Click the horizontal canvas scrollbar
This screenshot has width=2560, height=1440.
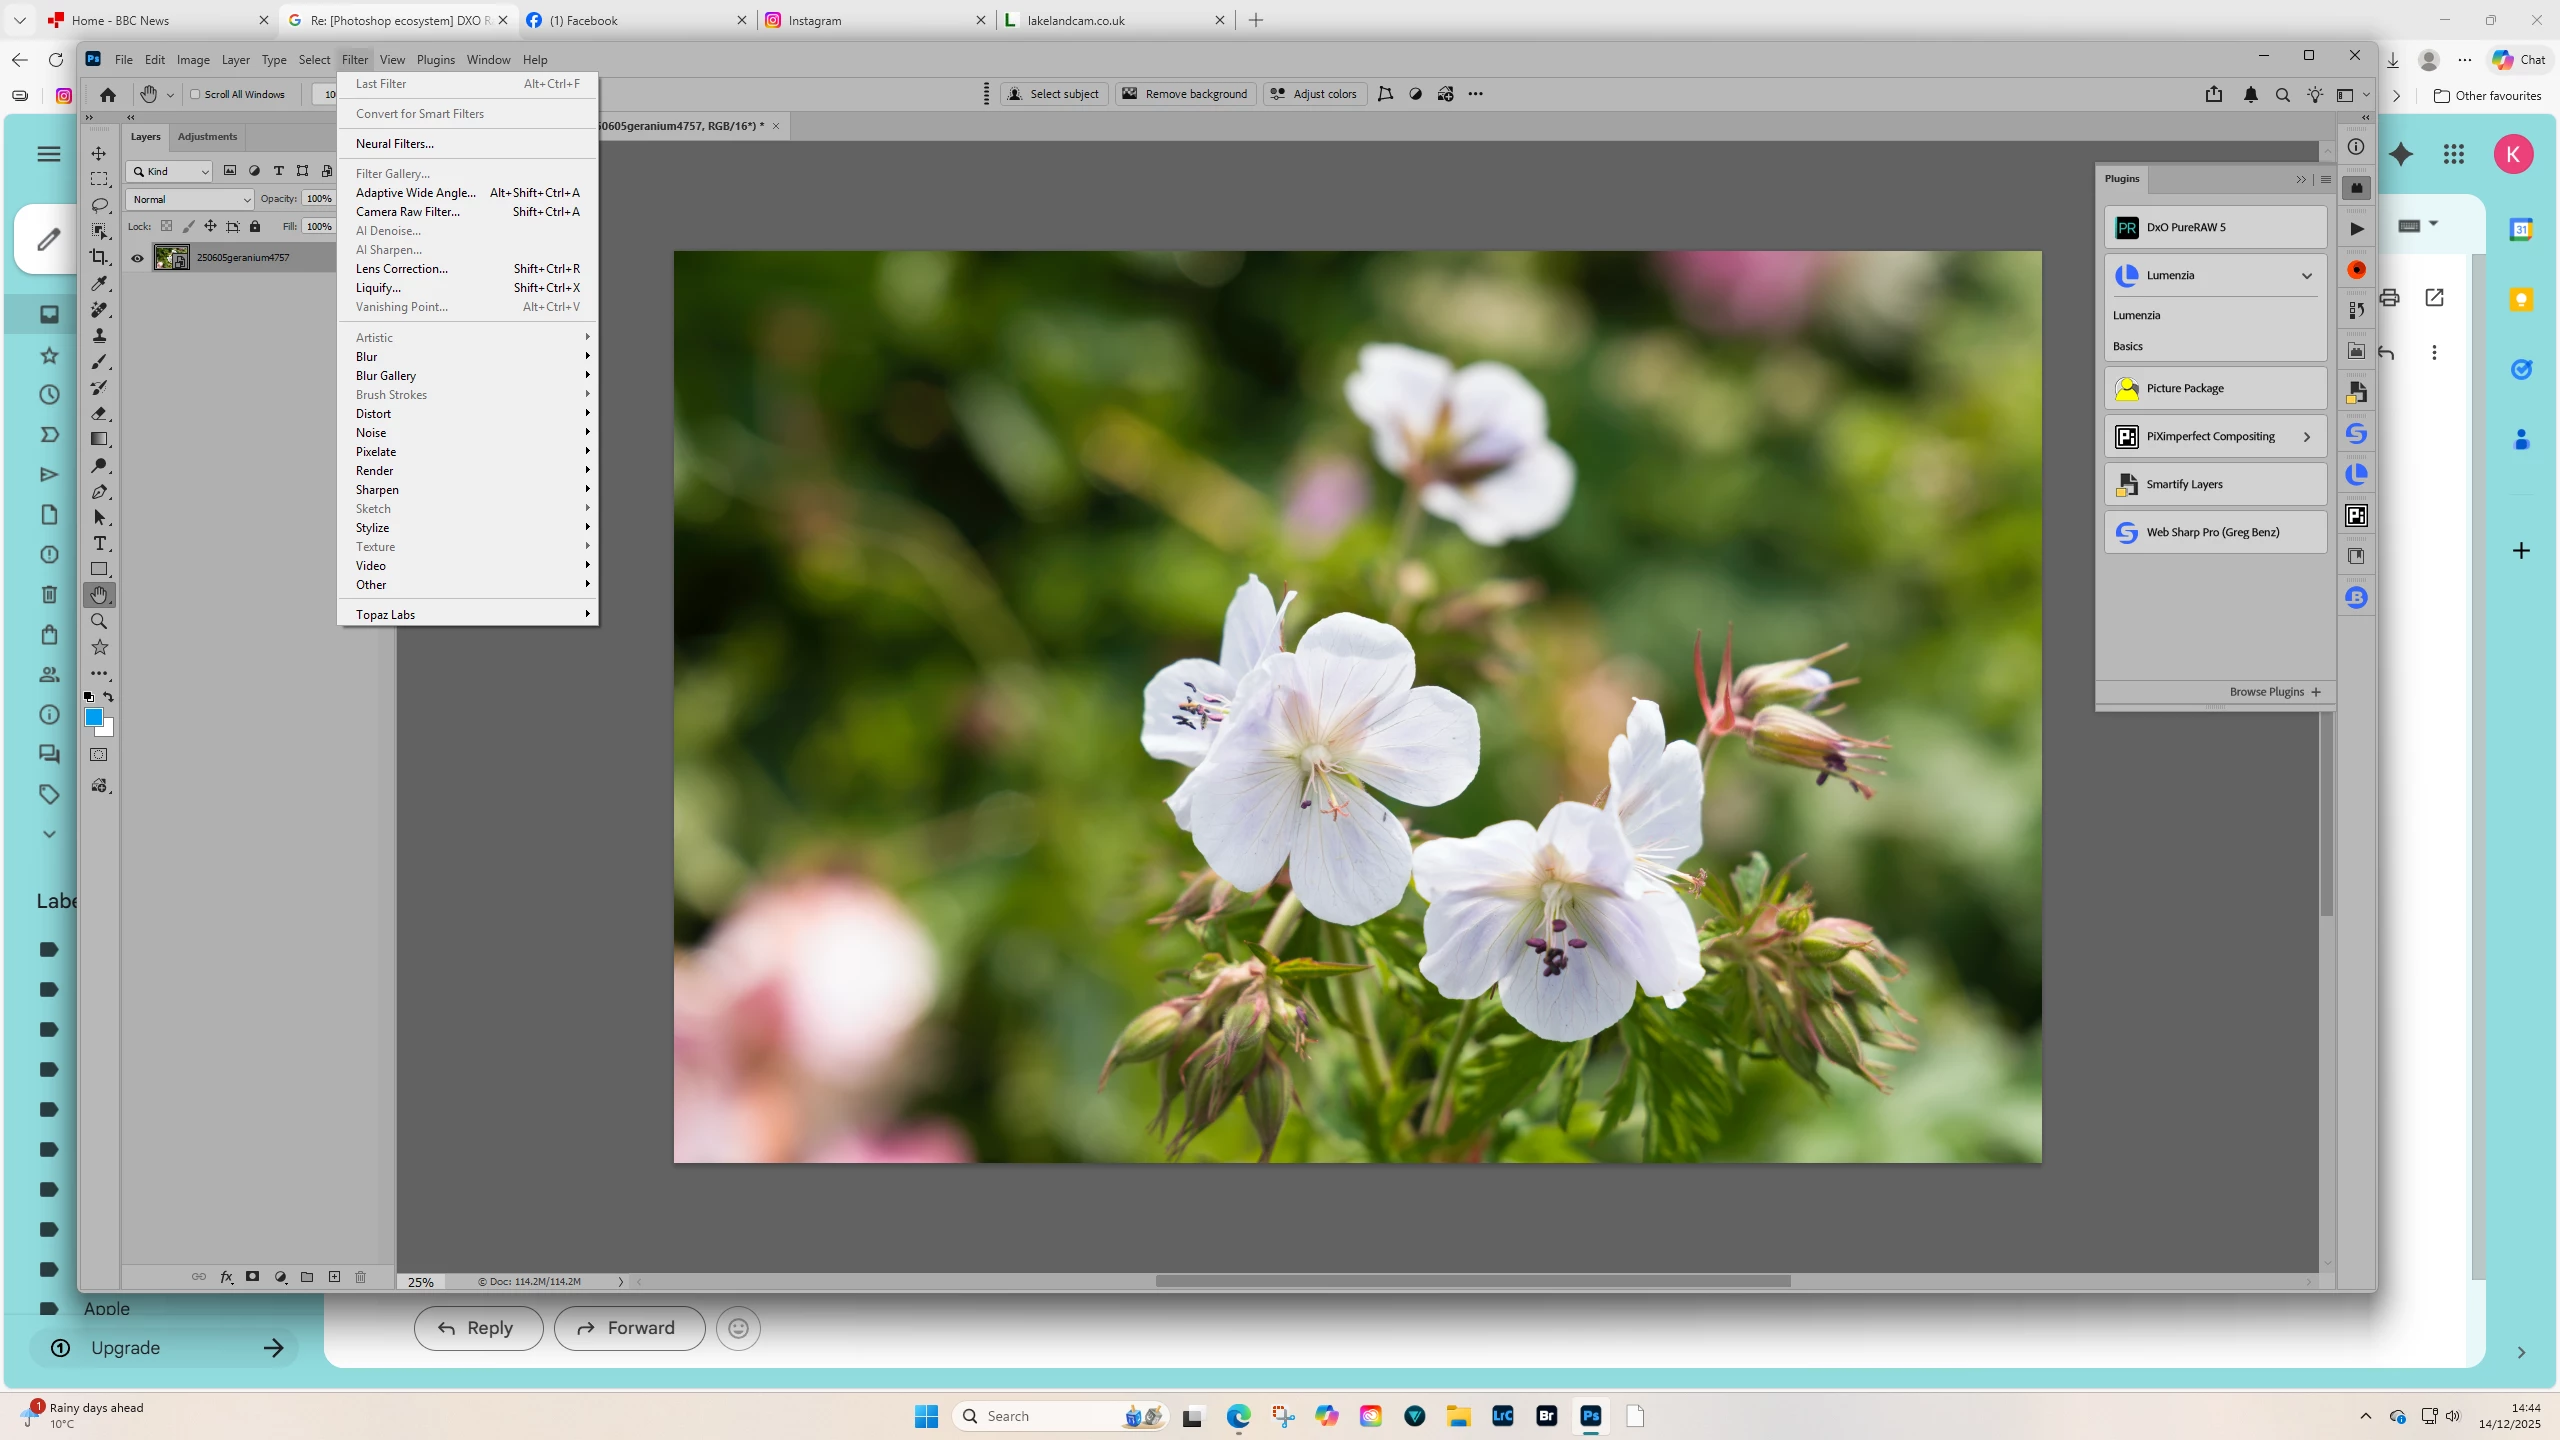pos(1472,1282)
